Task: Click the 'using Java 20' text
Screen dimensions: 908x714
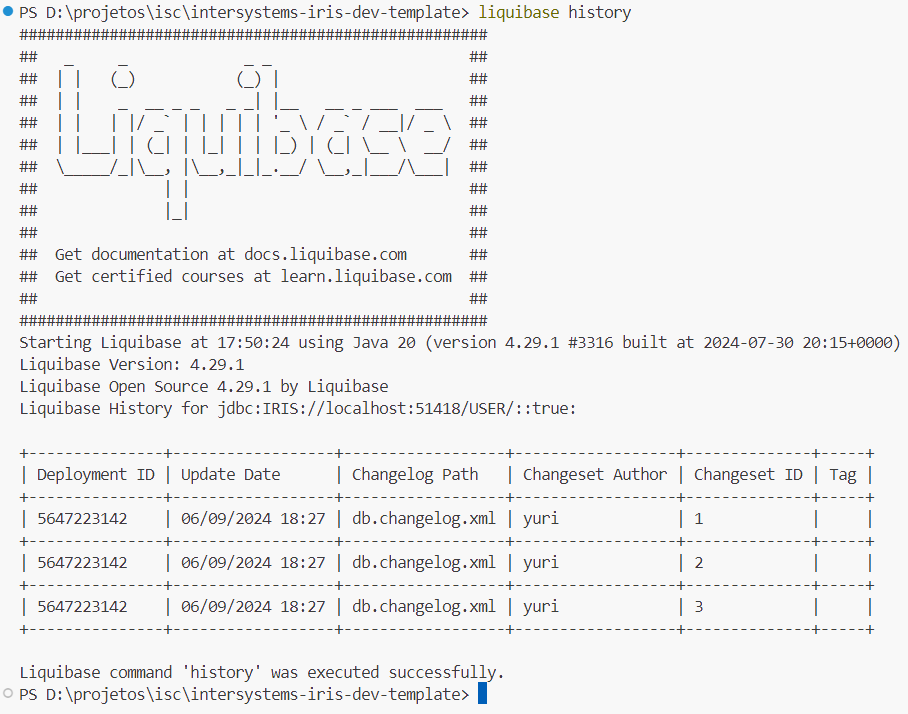Action: (x=357, y=342)
